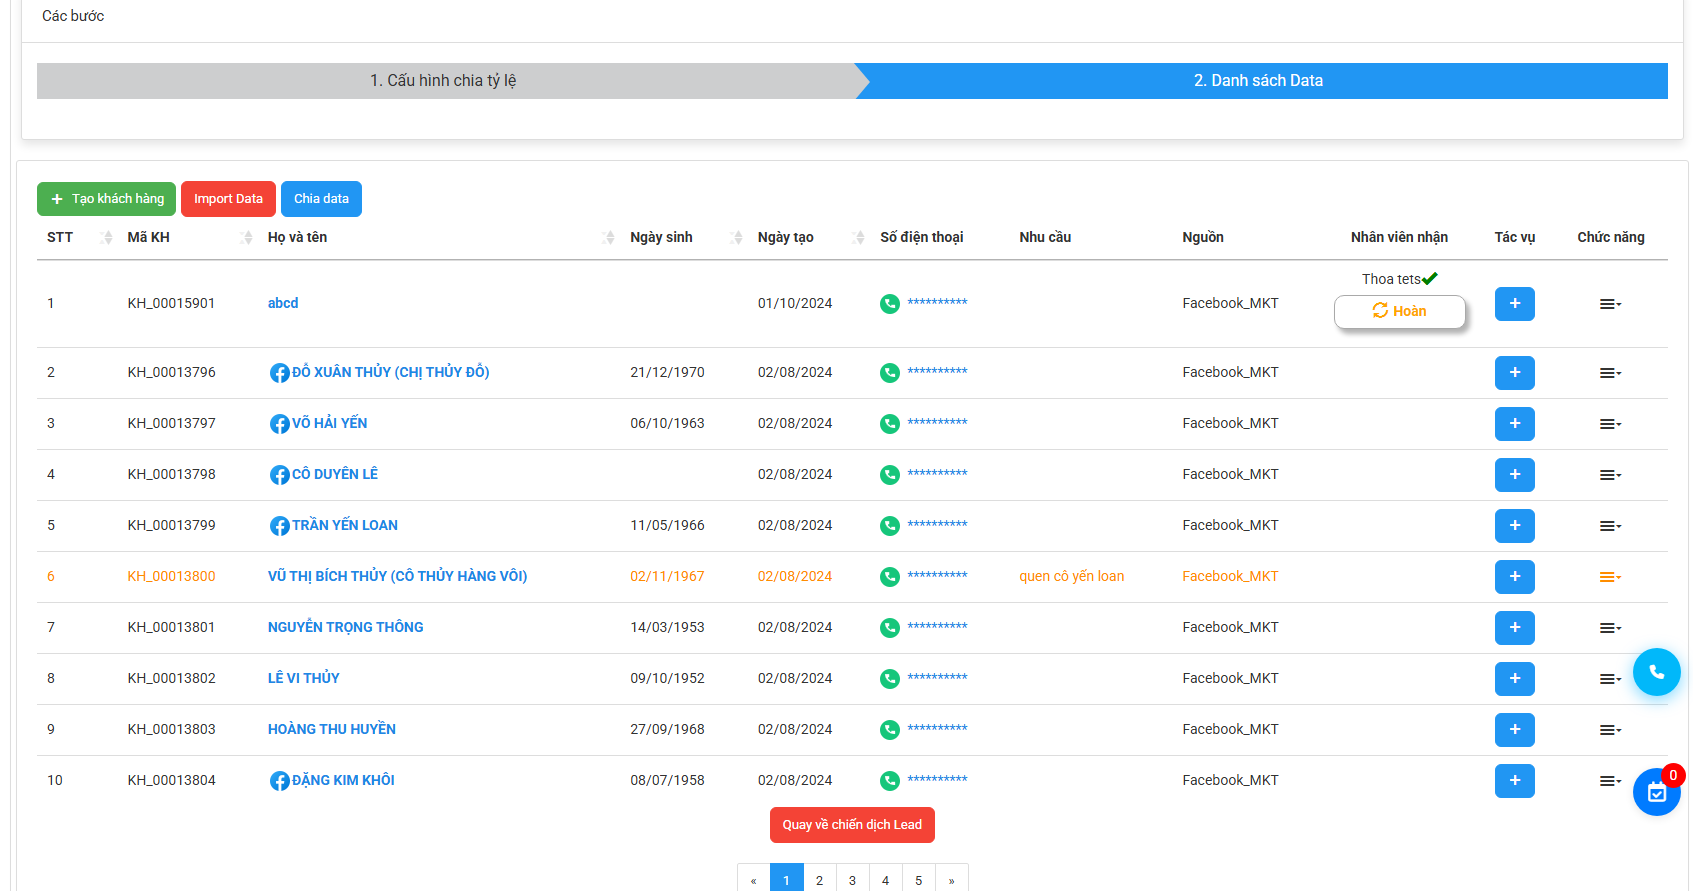Click phone icon for ĐẶNG KIM KHÔI
The image size is (1693, 891).
click(889, 781)
